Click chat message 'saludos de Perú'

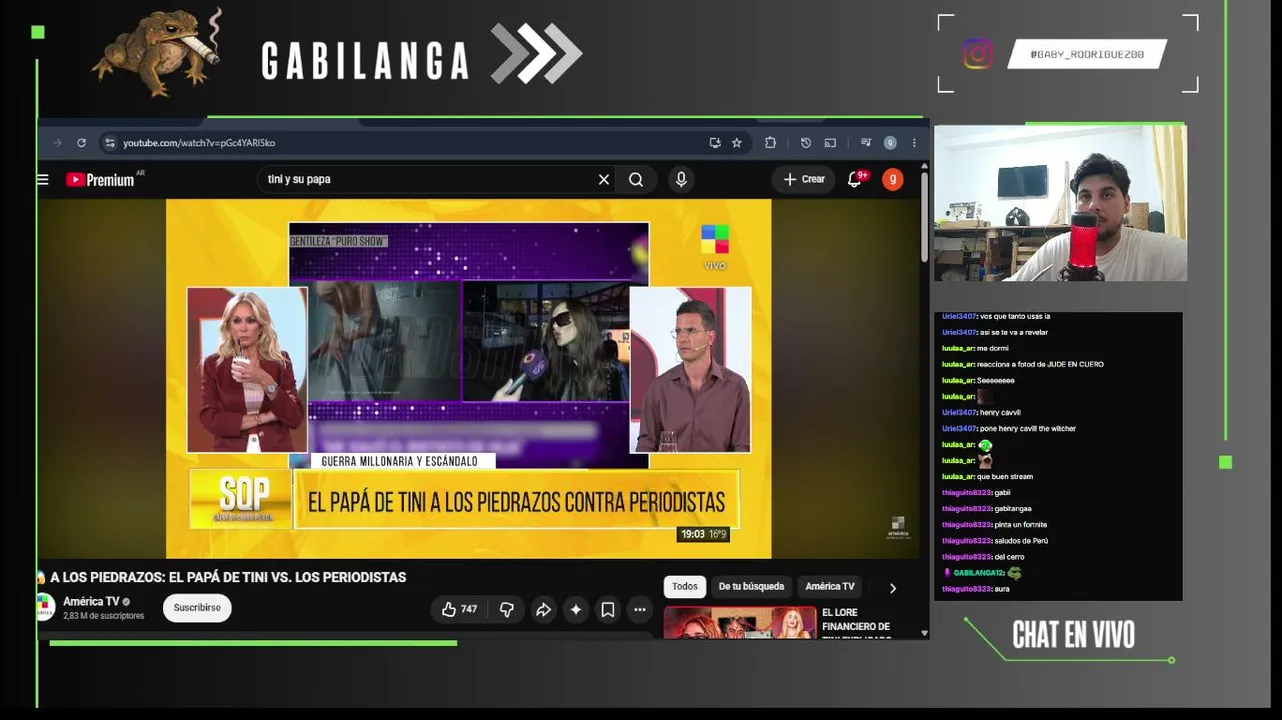1021,541
